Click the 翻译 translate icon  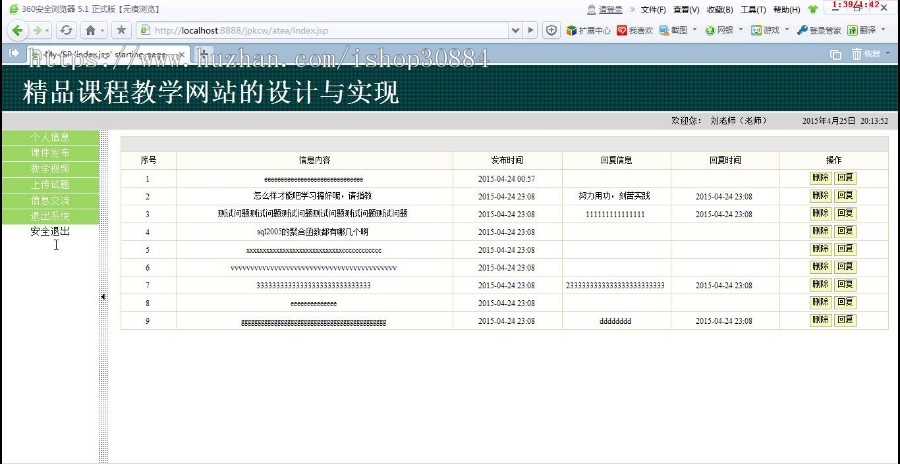click(x=861, y=30)
